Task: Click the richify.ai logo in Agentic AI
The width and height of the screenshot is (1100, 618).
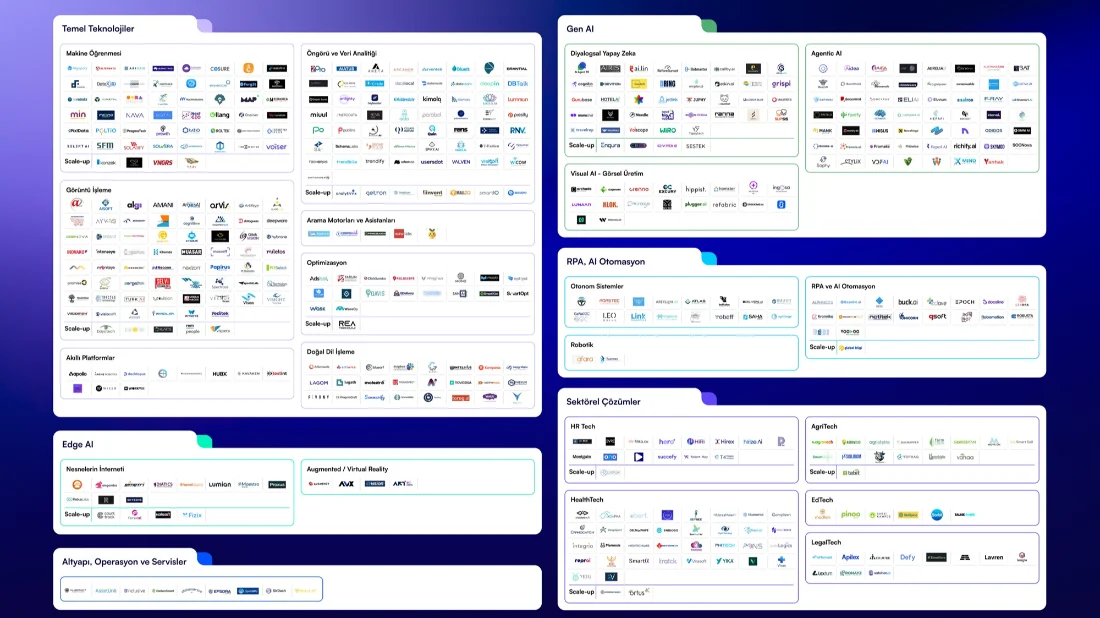Action: (x=965, y=146)
